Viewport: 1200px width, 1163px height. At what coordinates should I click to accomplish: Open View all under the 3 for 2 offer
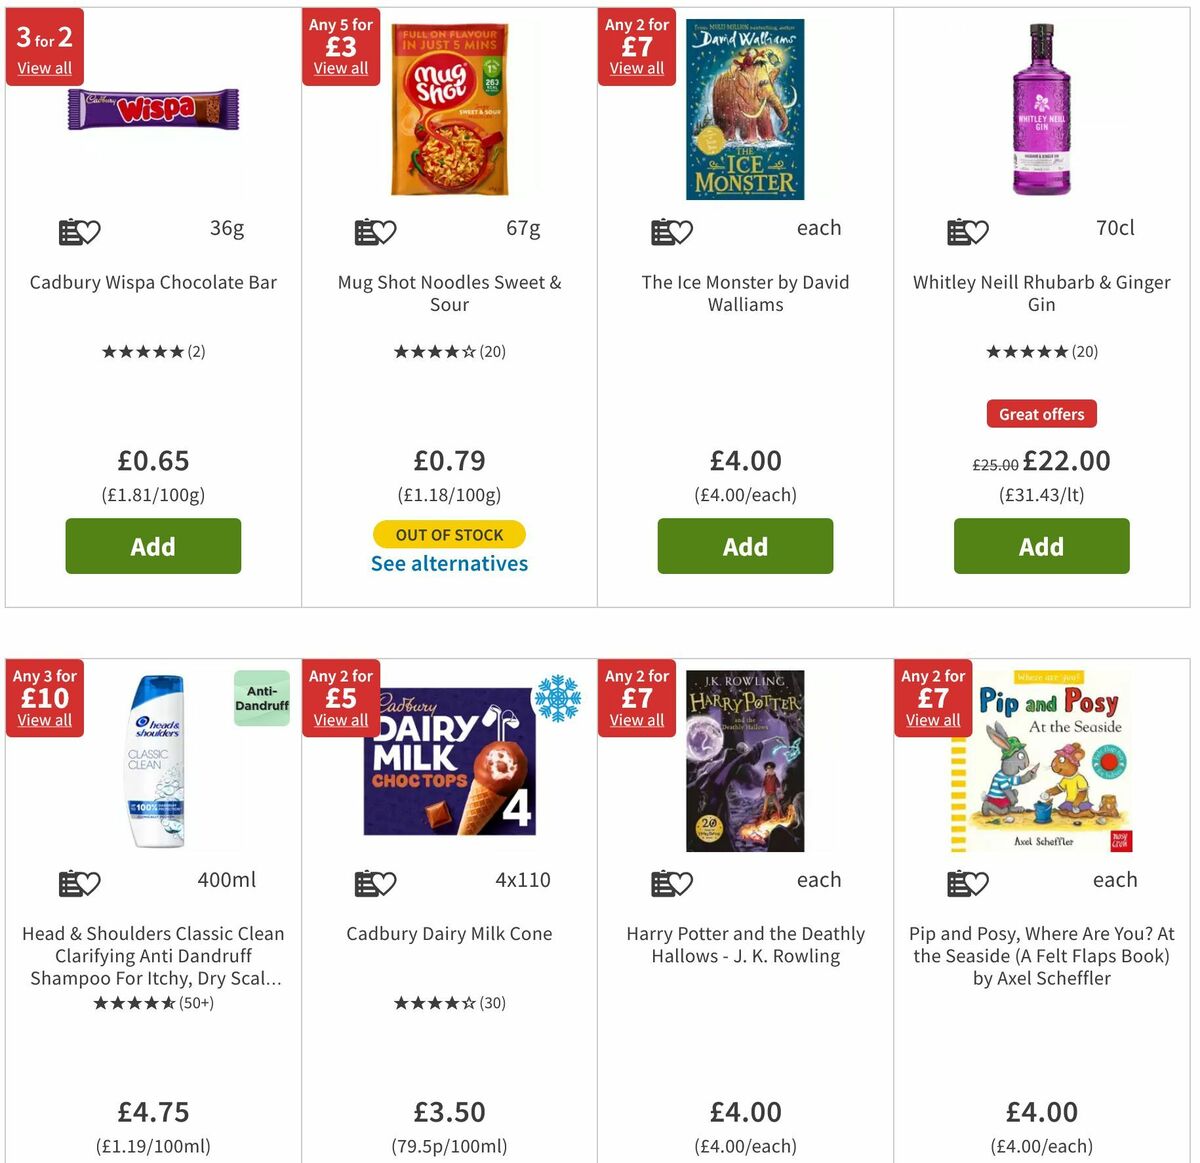[44, 68]
